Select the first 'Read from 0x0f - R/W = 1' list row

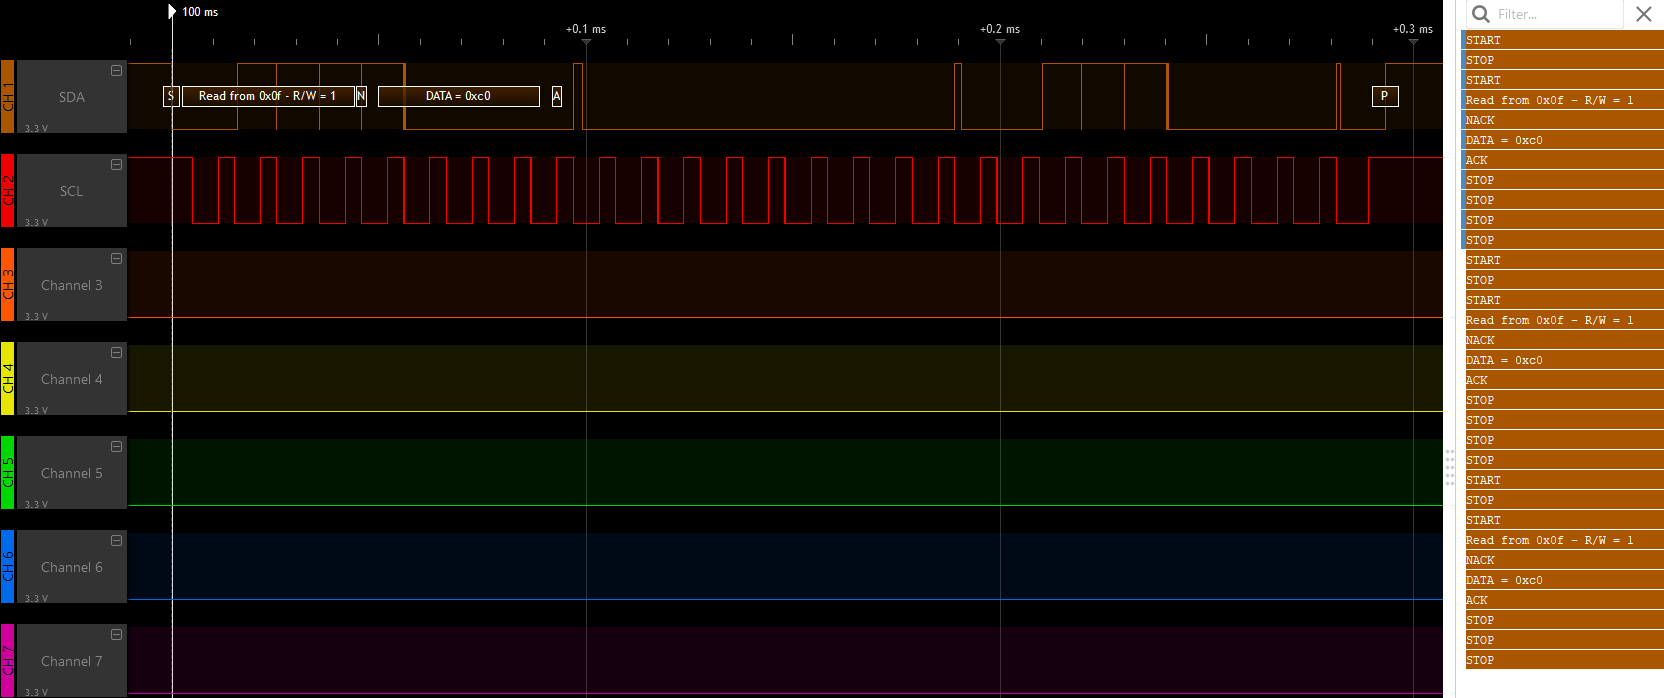tap(1563, 100)
